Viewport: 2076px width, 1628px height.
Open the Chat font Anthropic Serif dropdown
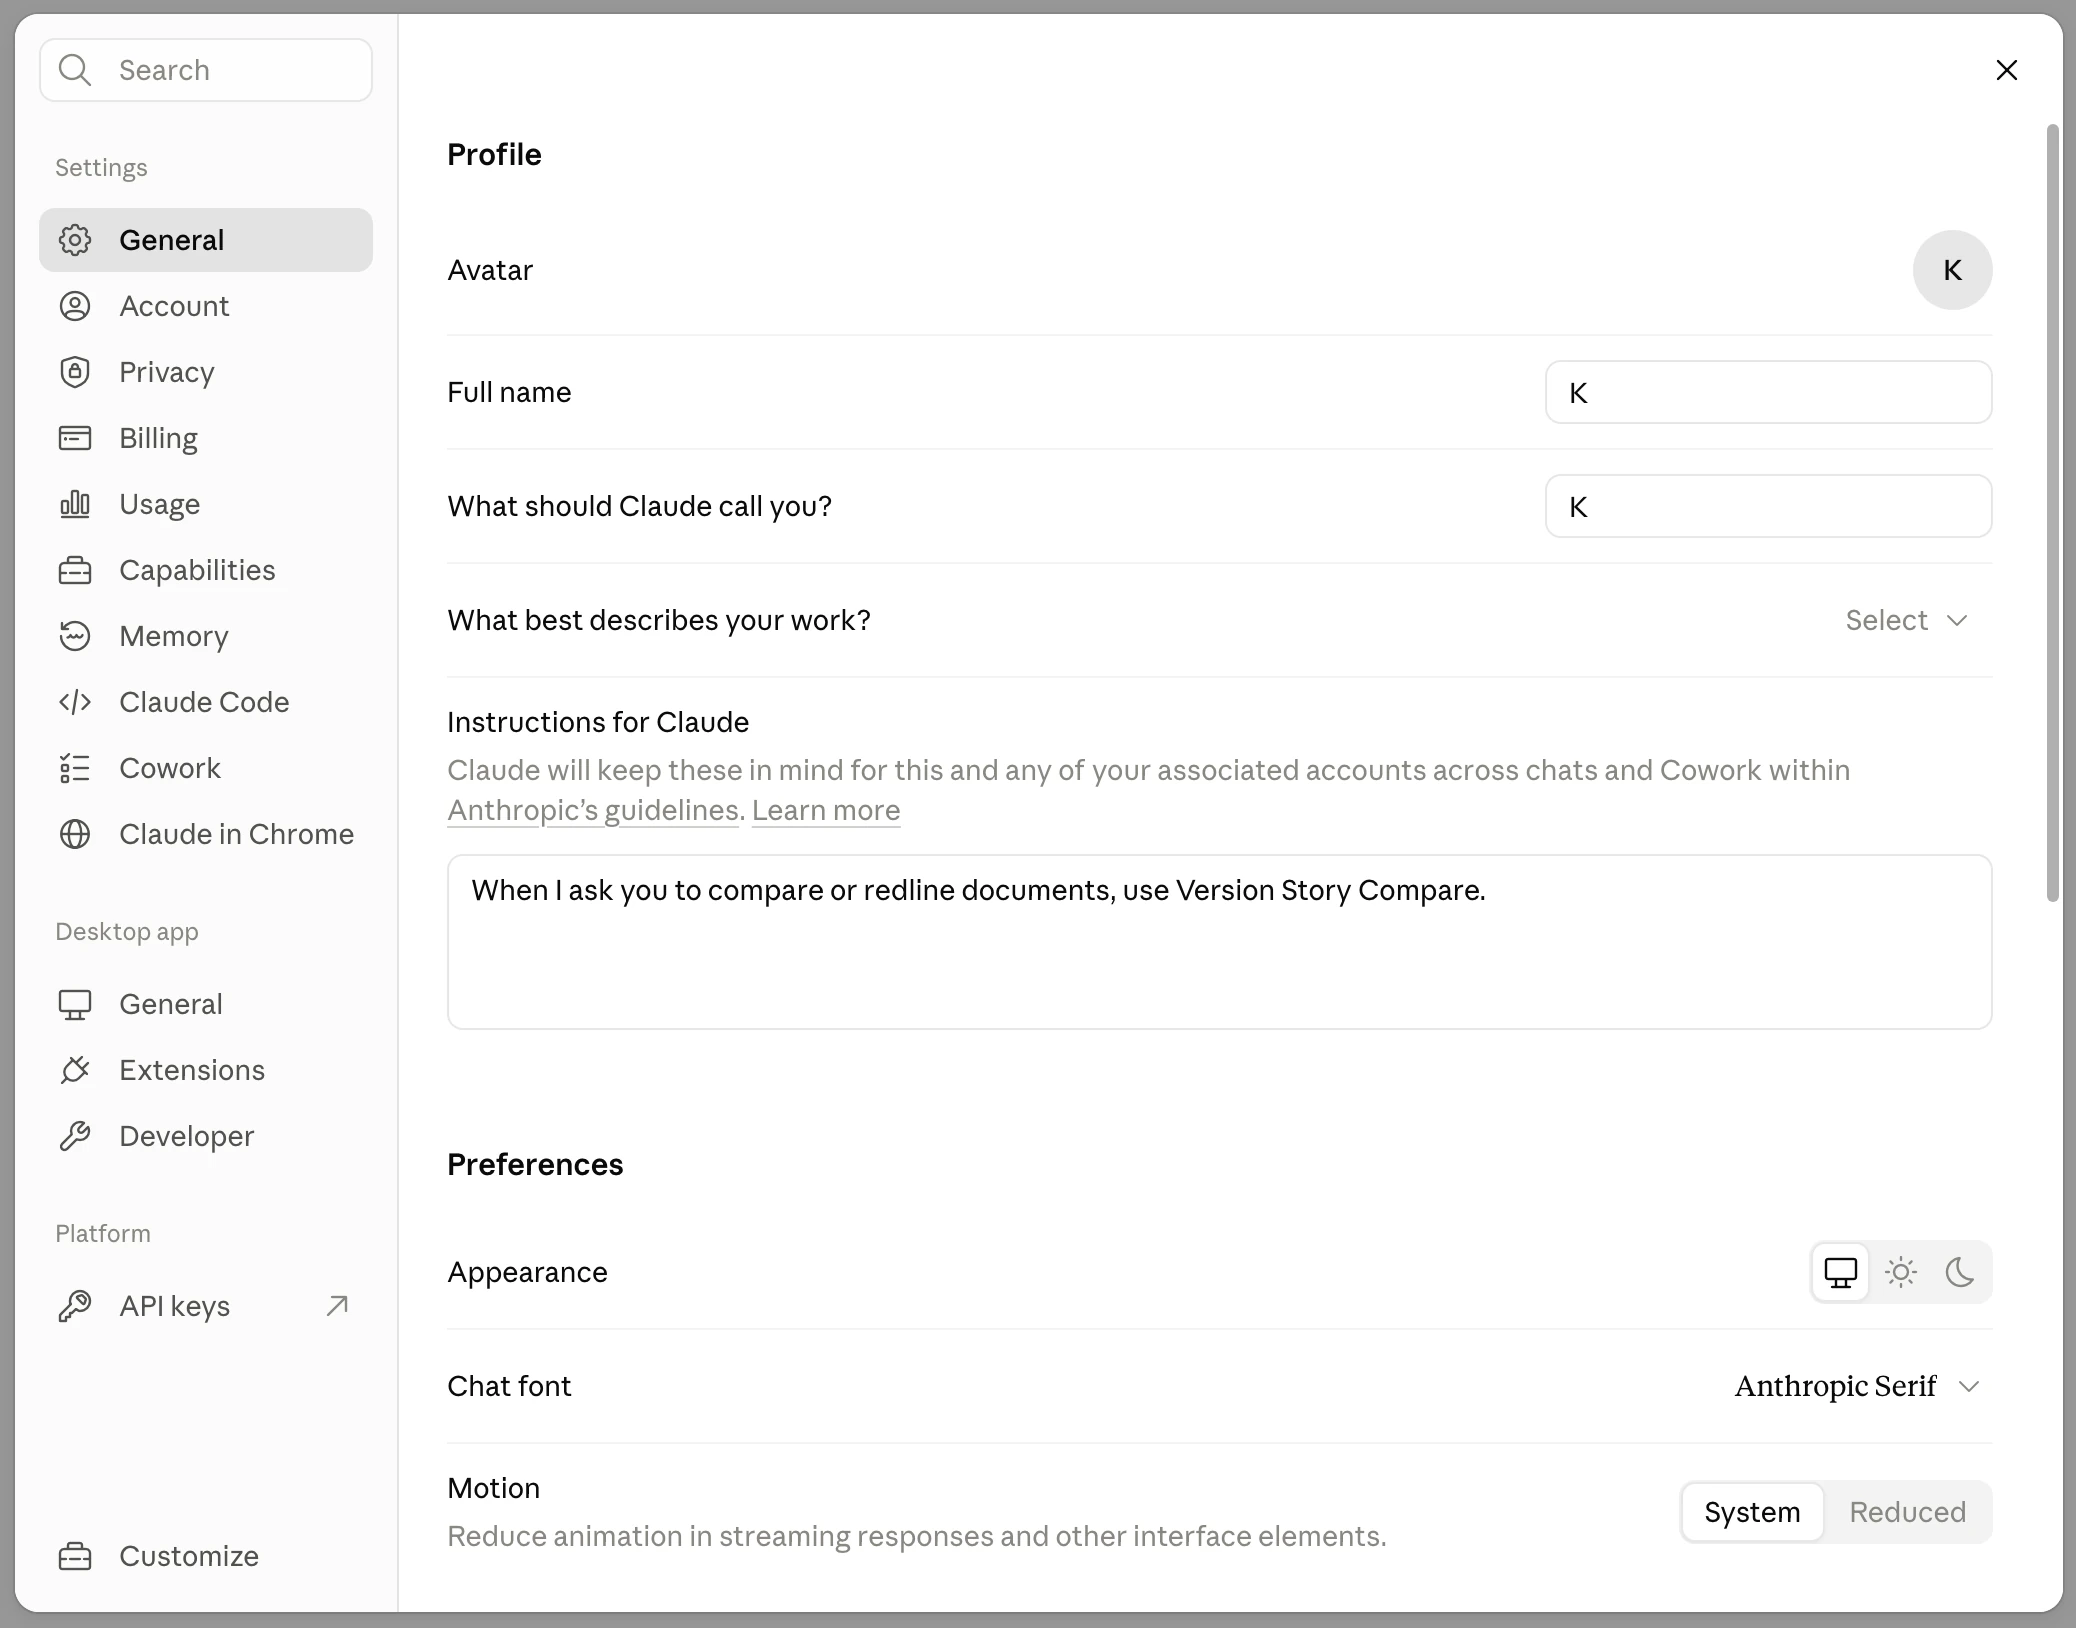point(1857,1386)
